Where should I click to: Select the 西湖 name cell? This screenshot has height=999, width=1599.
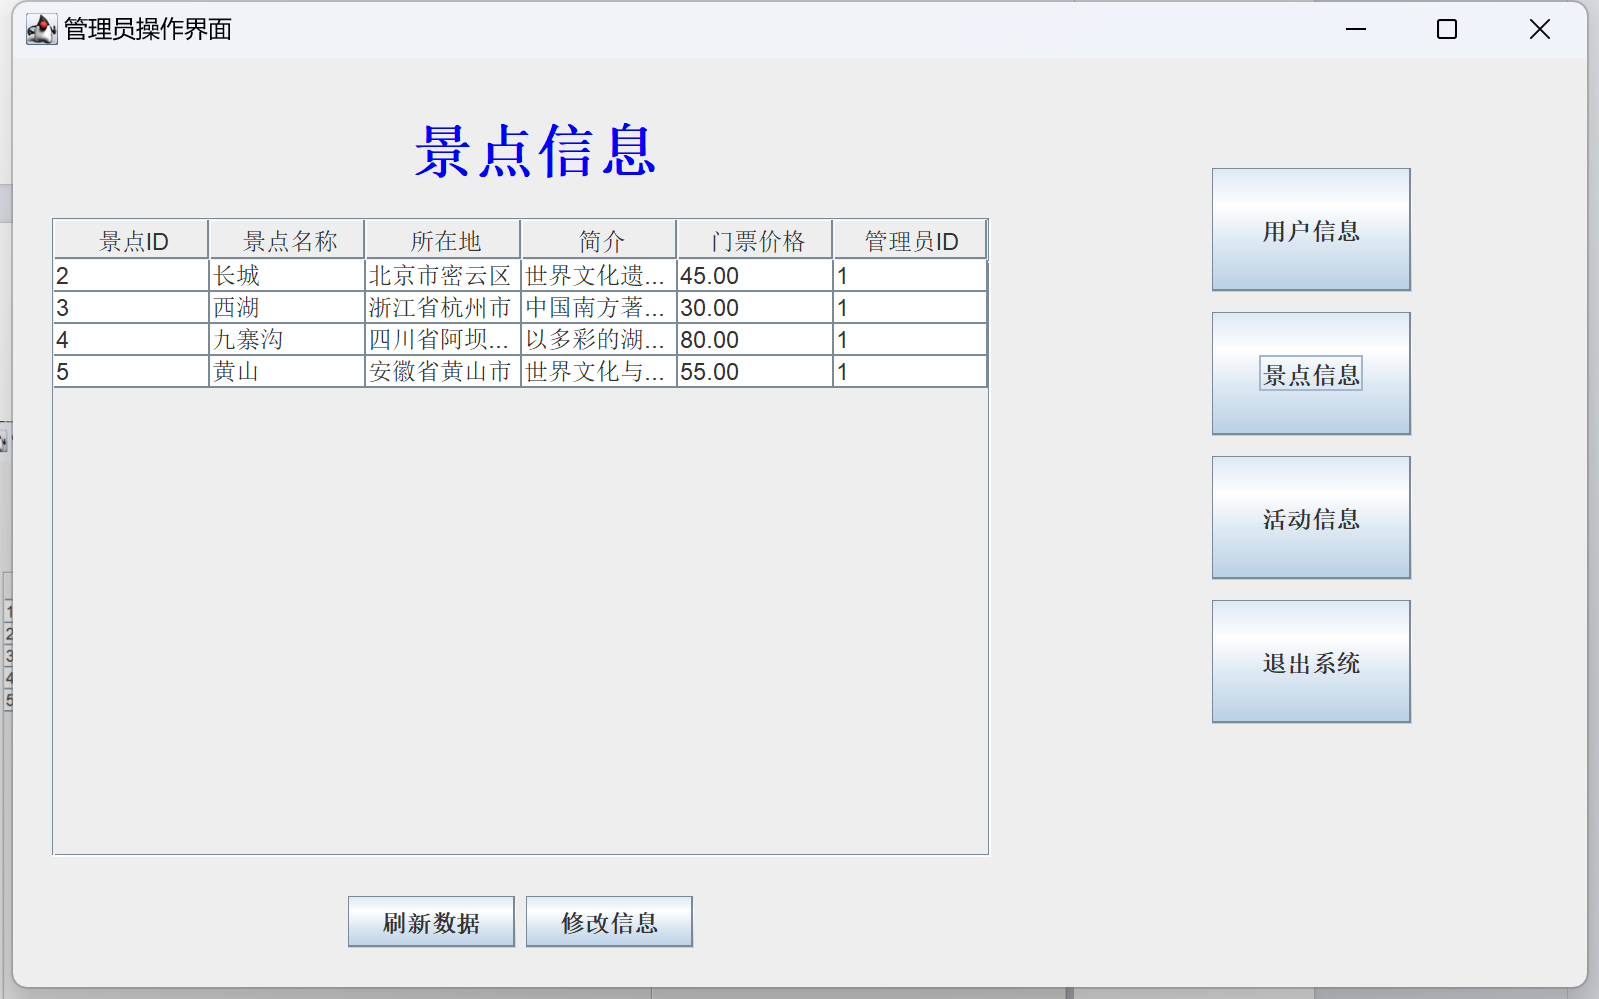[x=287, y=308]
